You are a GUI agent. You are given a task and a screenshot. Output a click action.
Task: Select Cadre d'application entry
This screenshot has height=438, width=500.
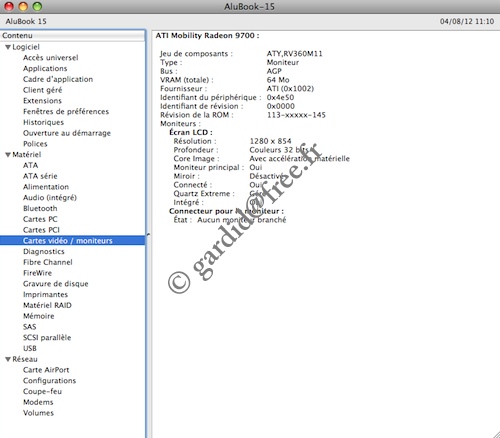(x=58, y=79)
